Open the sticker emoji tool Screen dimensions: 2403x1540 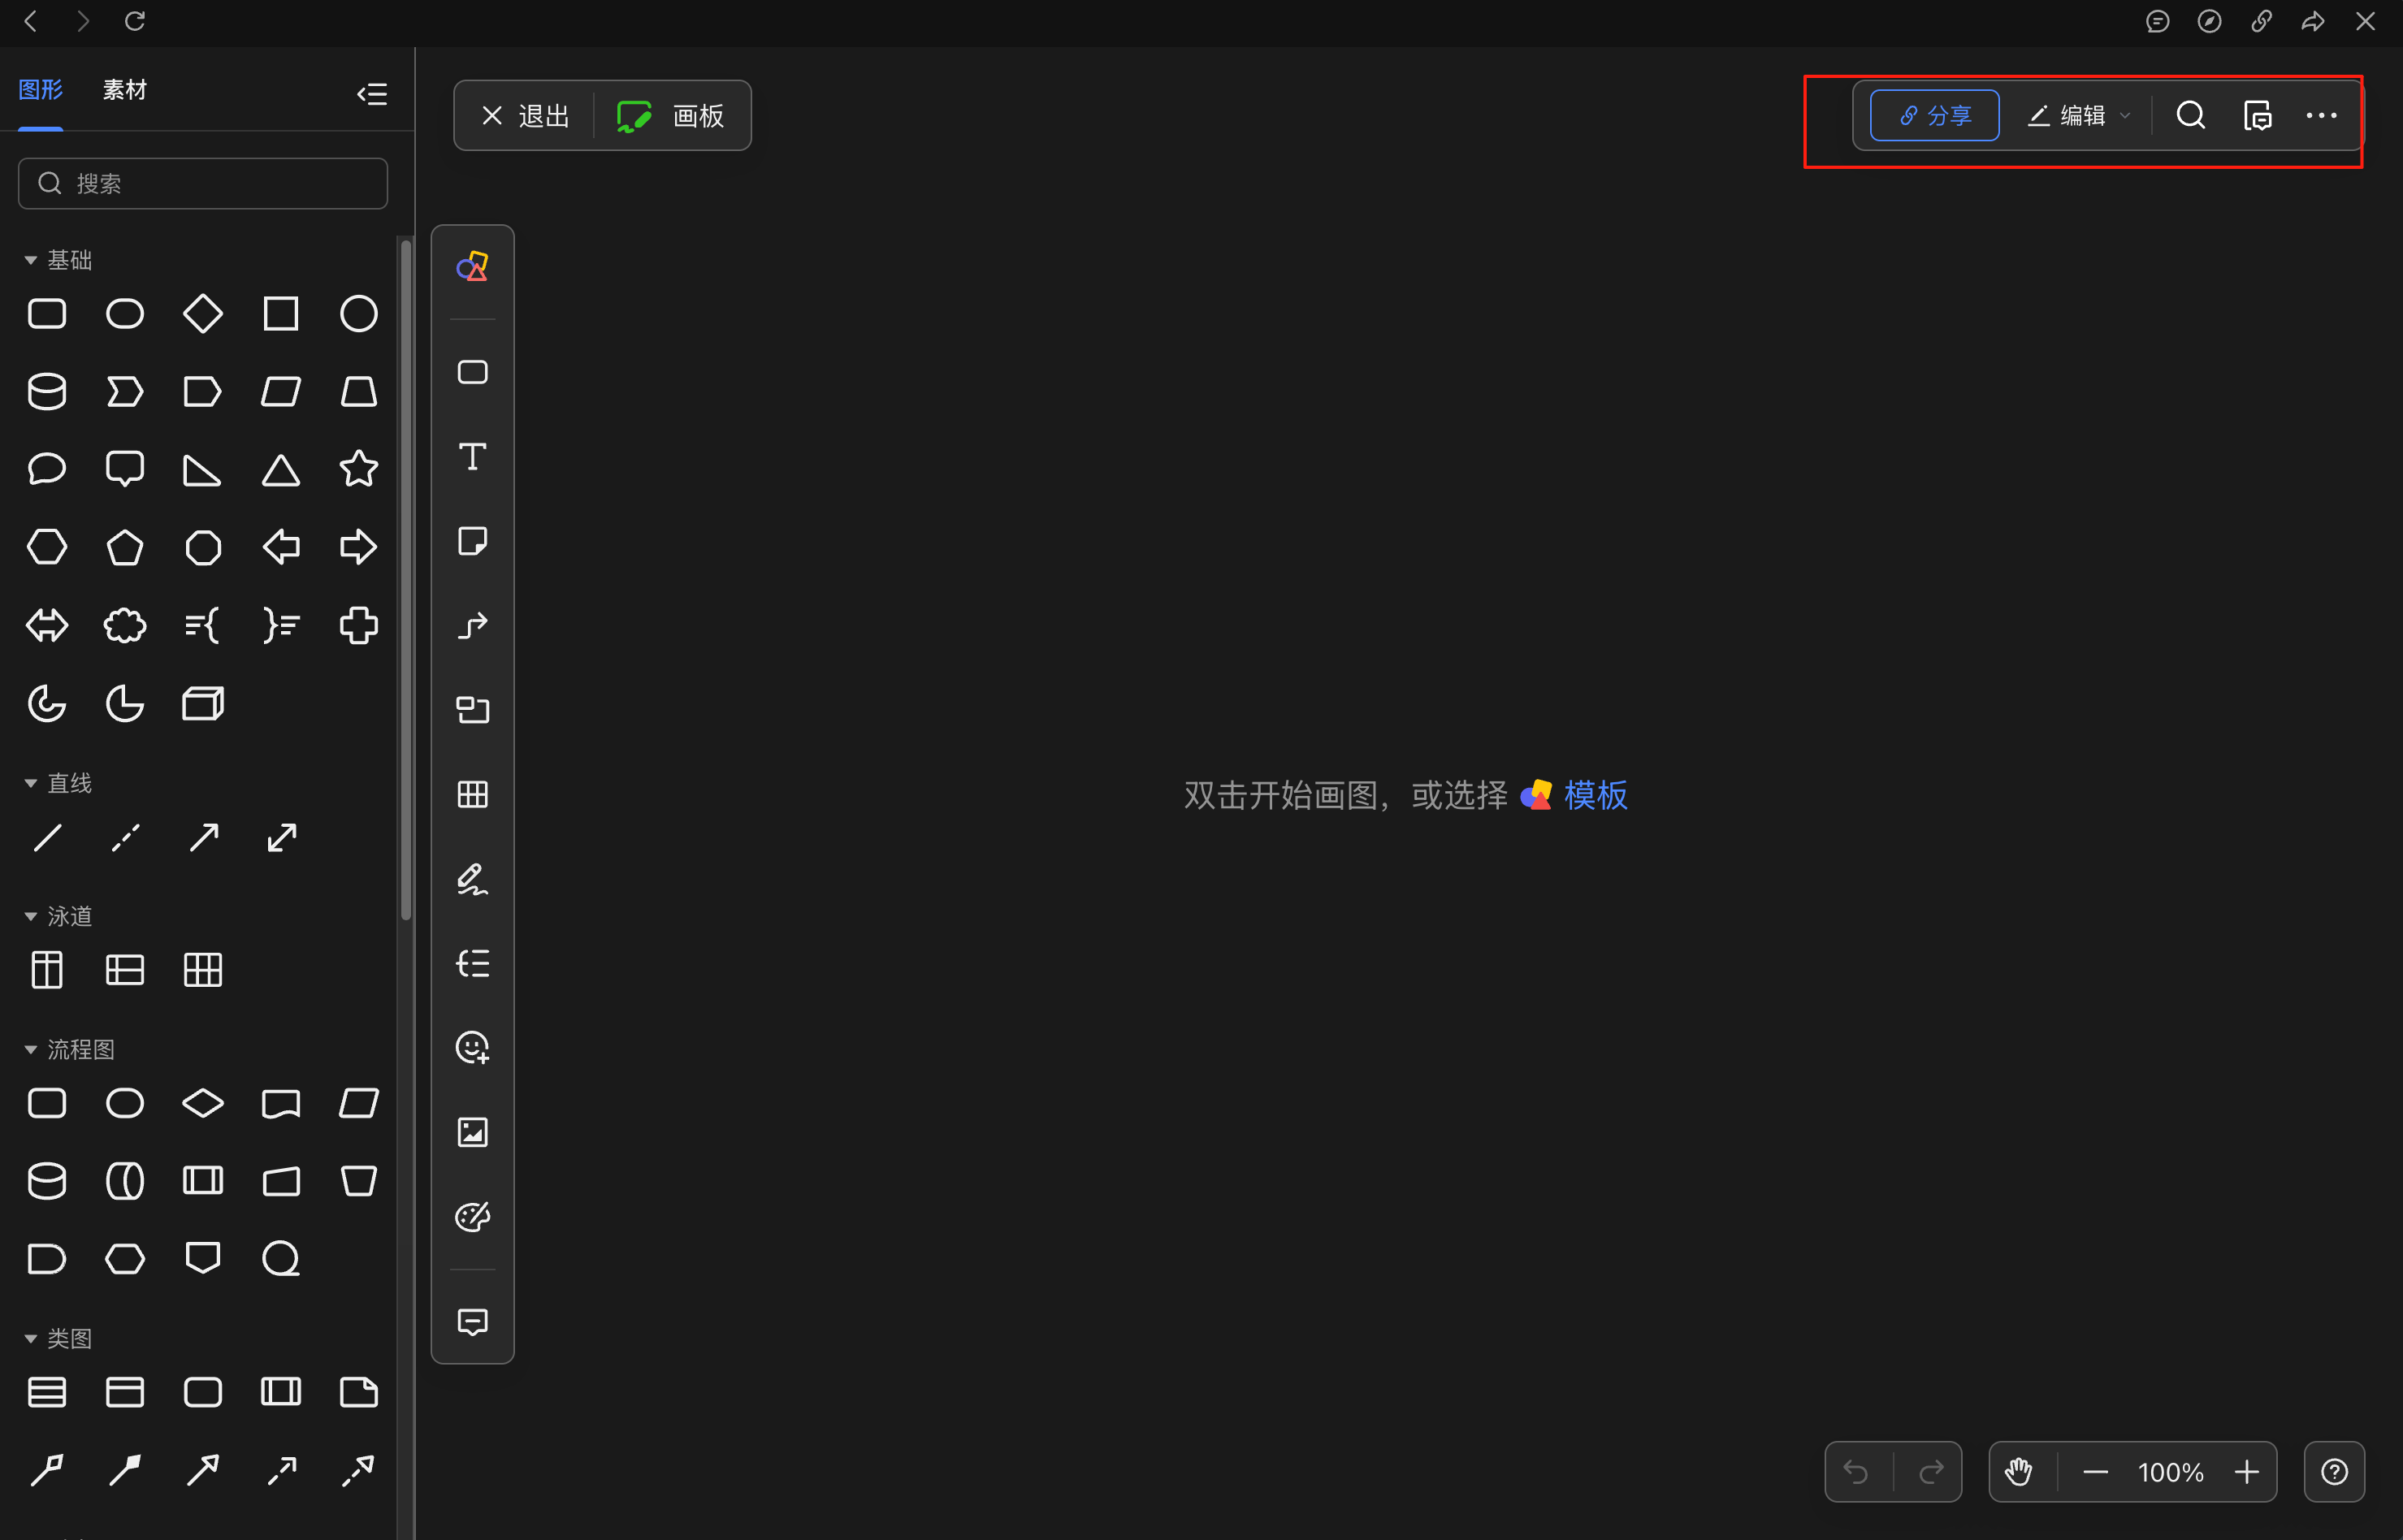point(472,1048)
